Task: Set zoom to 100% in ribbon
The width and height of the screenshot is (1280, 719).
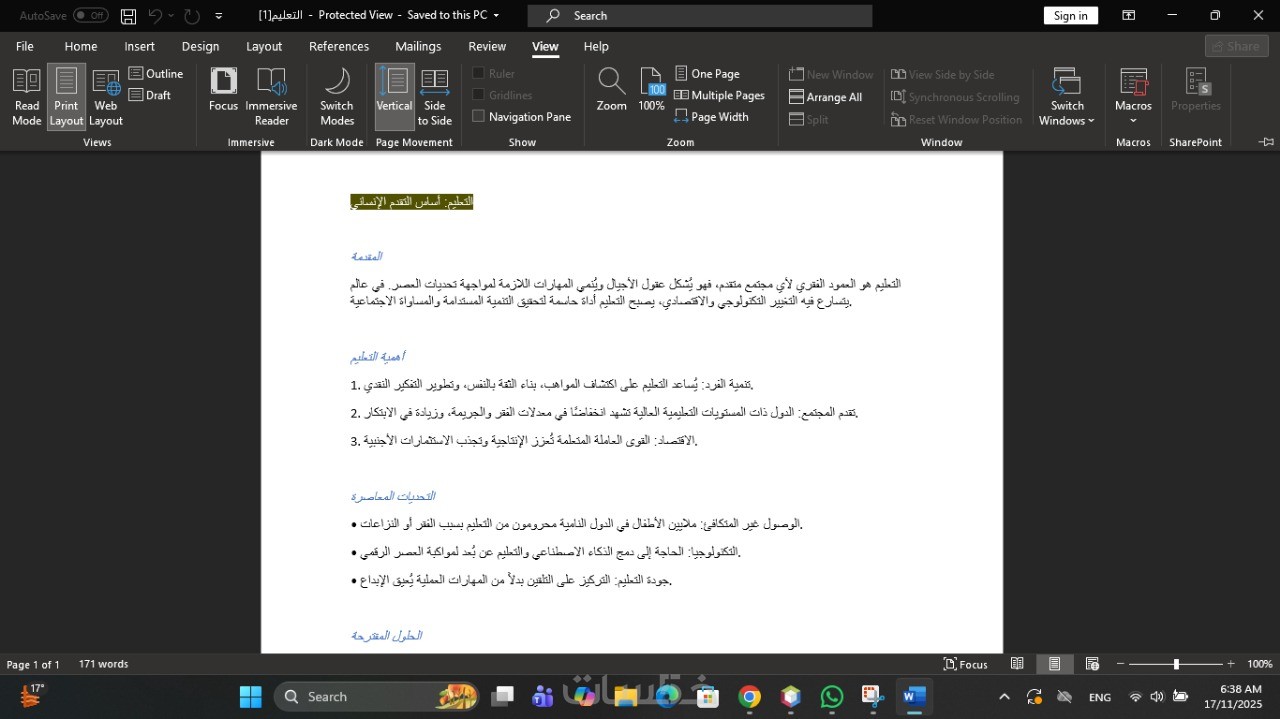Action: (651, 90)
